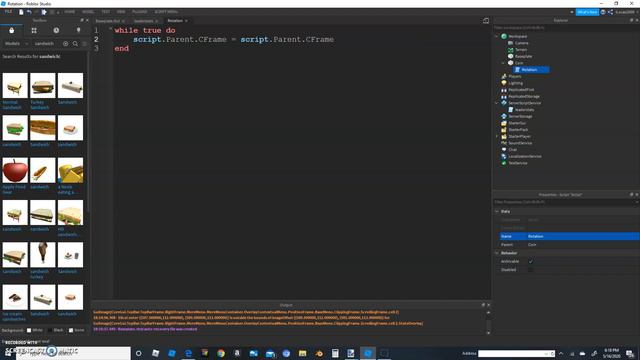
Task: Click the Lighting bulb icon in Explorer
Action: [504, 83]
